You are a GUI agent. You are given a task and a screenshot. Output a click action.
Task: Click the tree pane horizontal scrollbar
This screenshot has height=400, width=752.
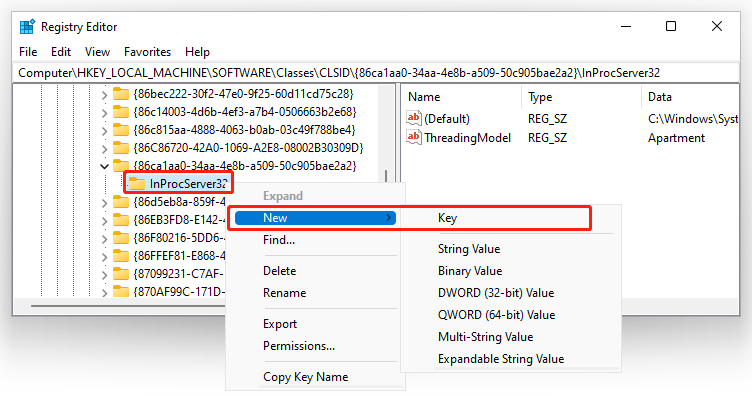[129, 305]
